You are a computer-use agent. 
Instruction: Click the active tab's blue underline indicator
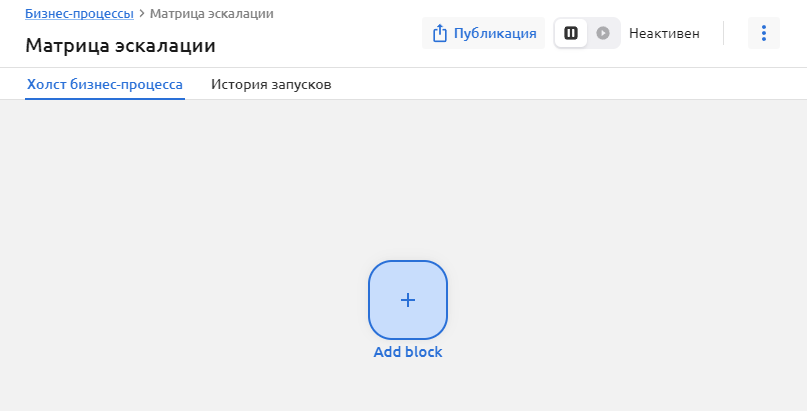(x=105, y=98)
